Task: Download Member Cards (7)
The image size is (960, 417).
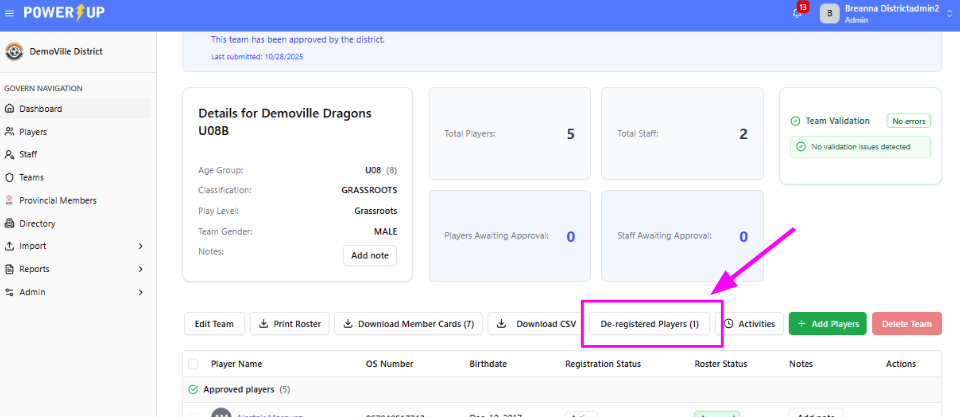Action: point(408,324)
